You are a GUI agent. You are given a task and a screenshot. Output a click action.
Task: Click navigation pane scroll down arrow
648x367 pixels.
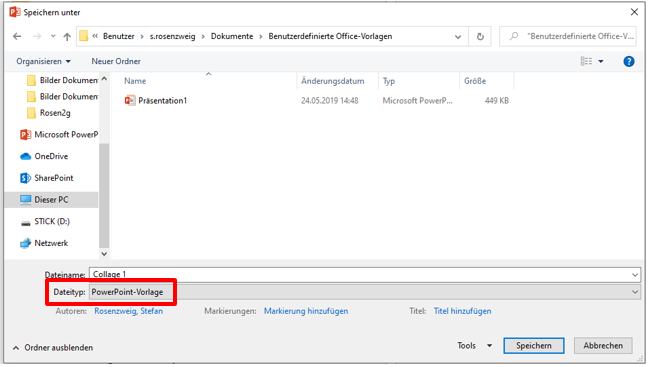click(x=104, y=254)
